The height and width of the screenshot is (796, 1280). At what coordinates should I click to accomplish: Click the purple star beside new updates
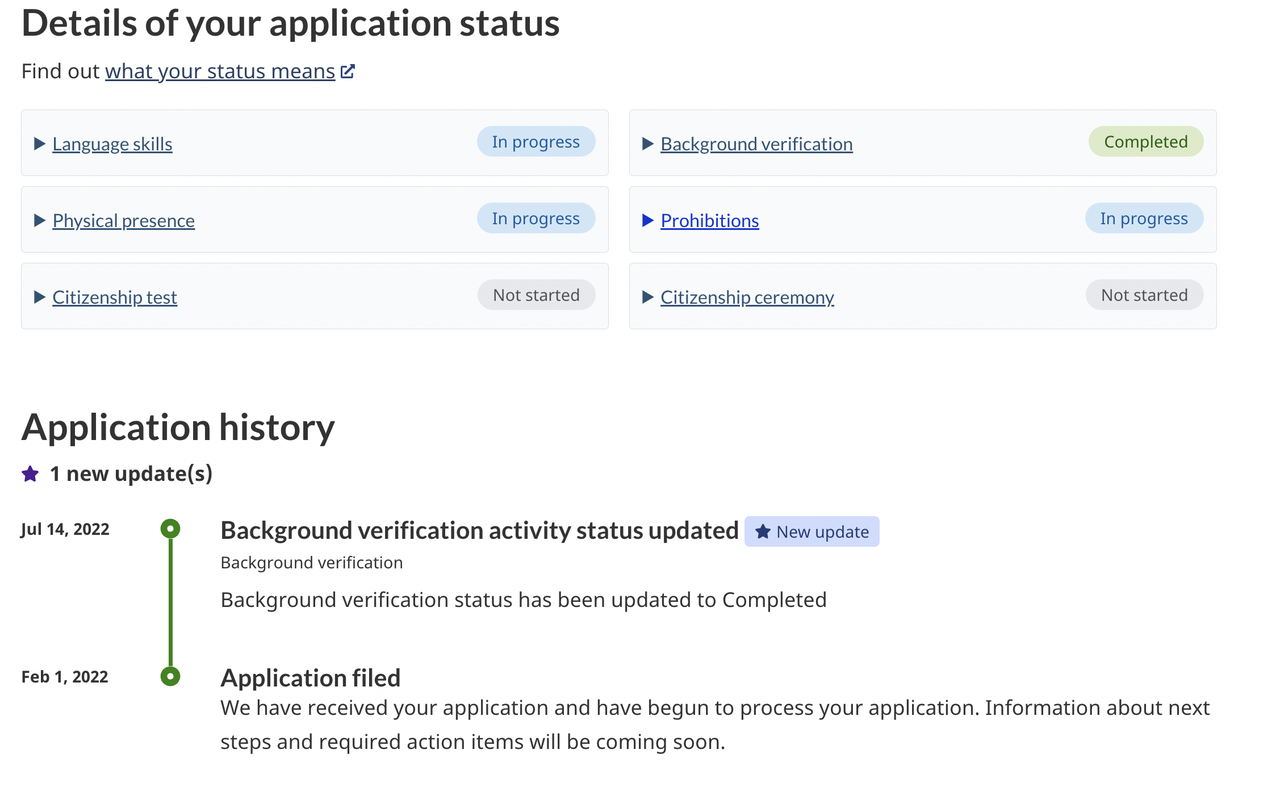30,473
